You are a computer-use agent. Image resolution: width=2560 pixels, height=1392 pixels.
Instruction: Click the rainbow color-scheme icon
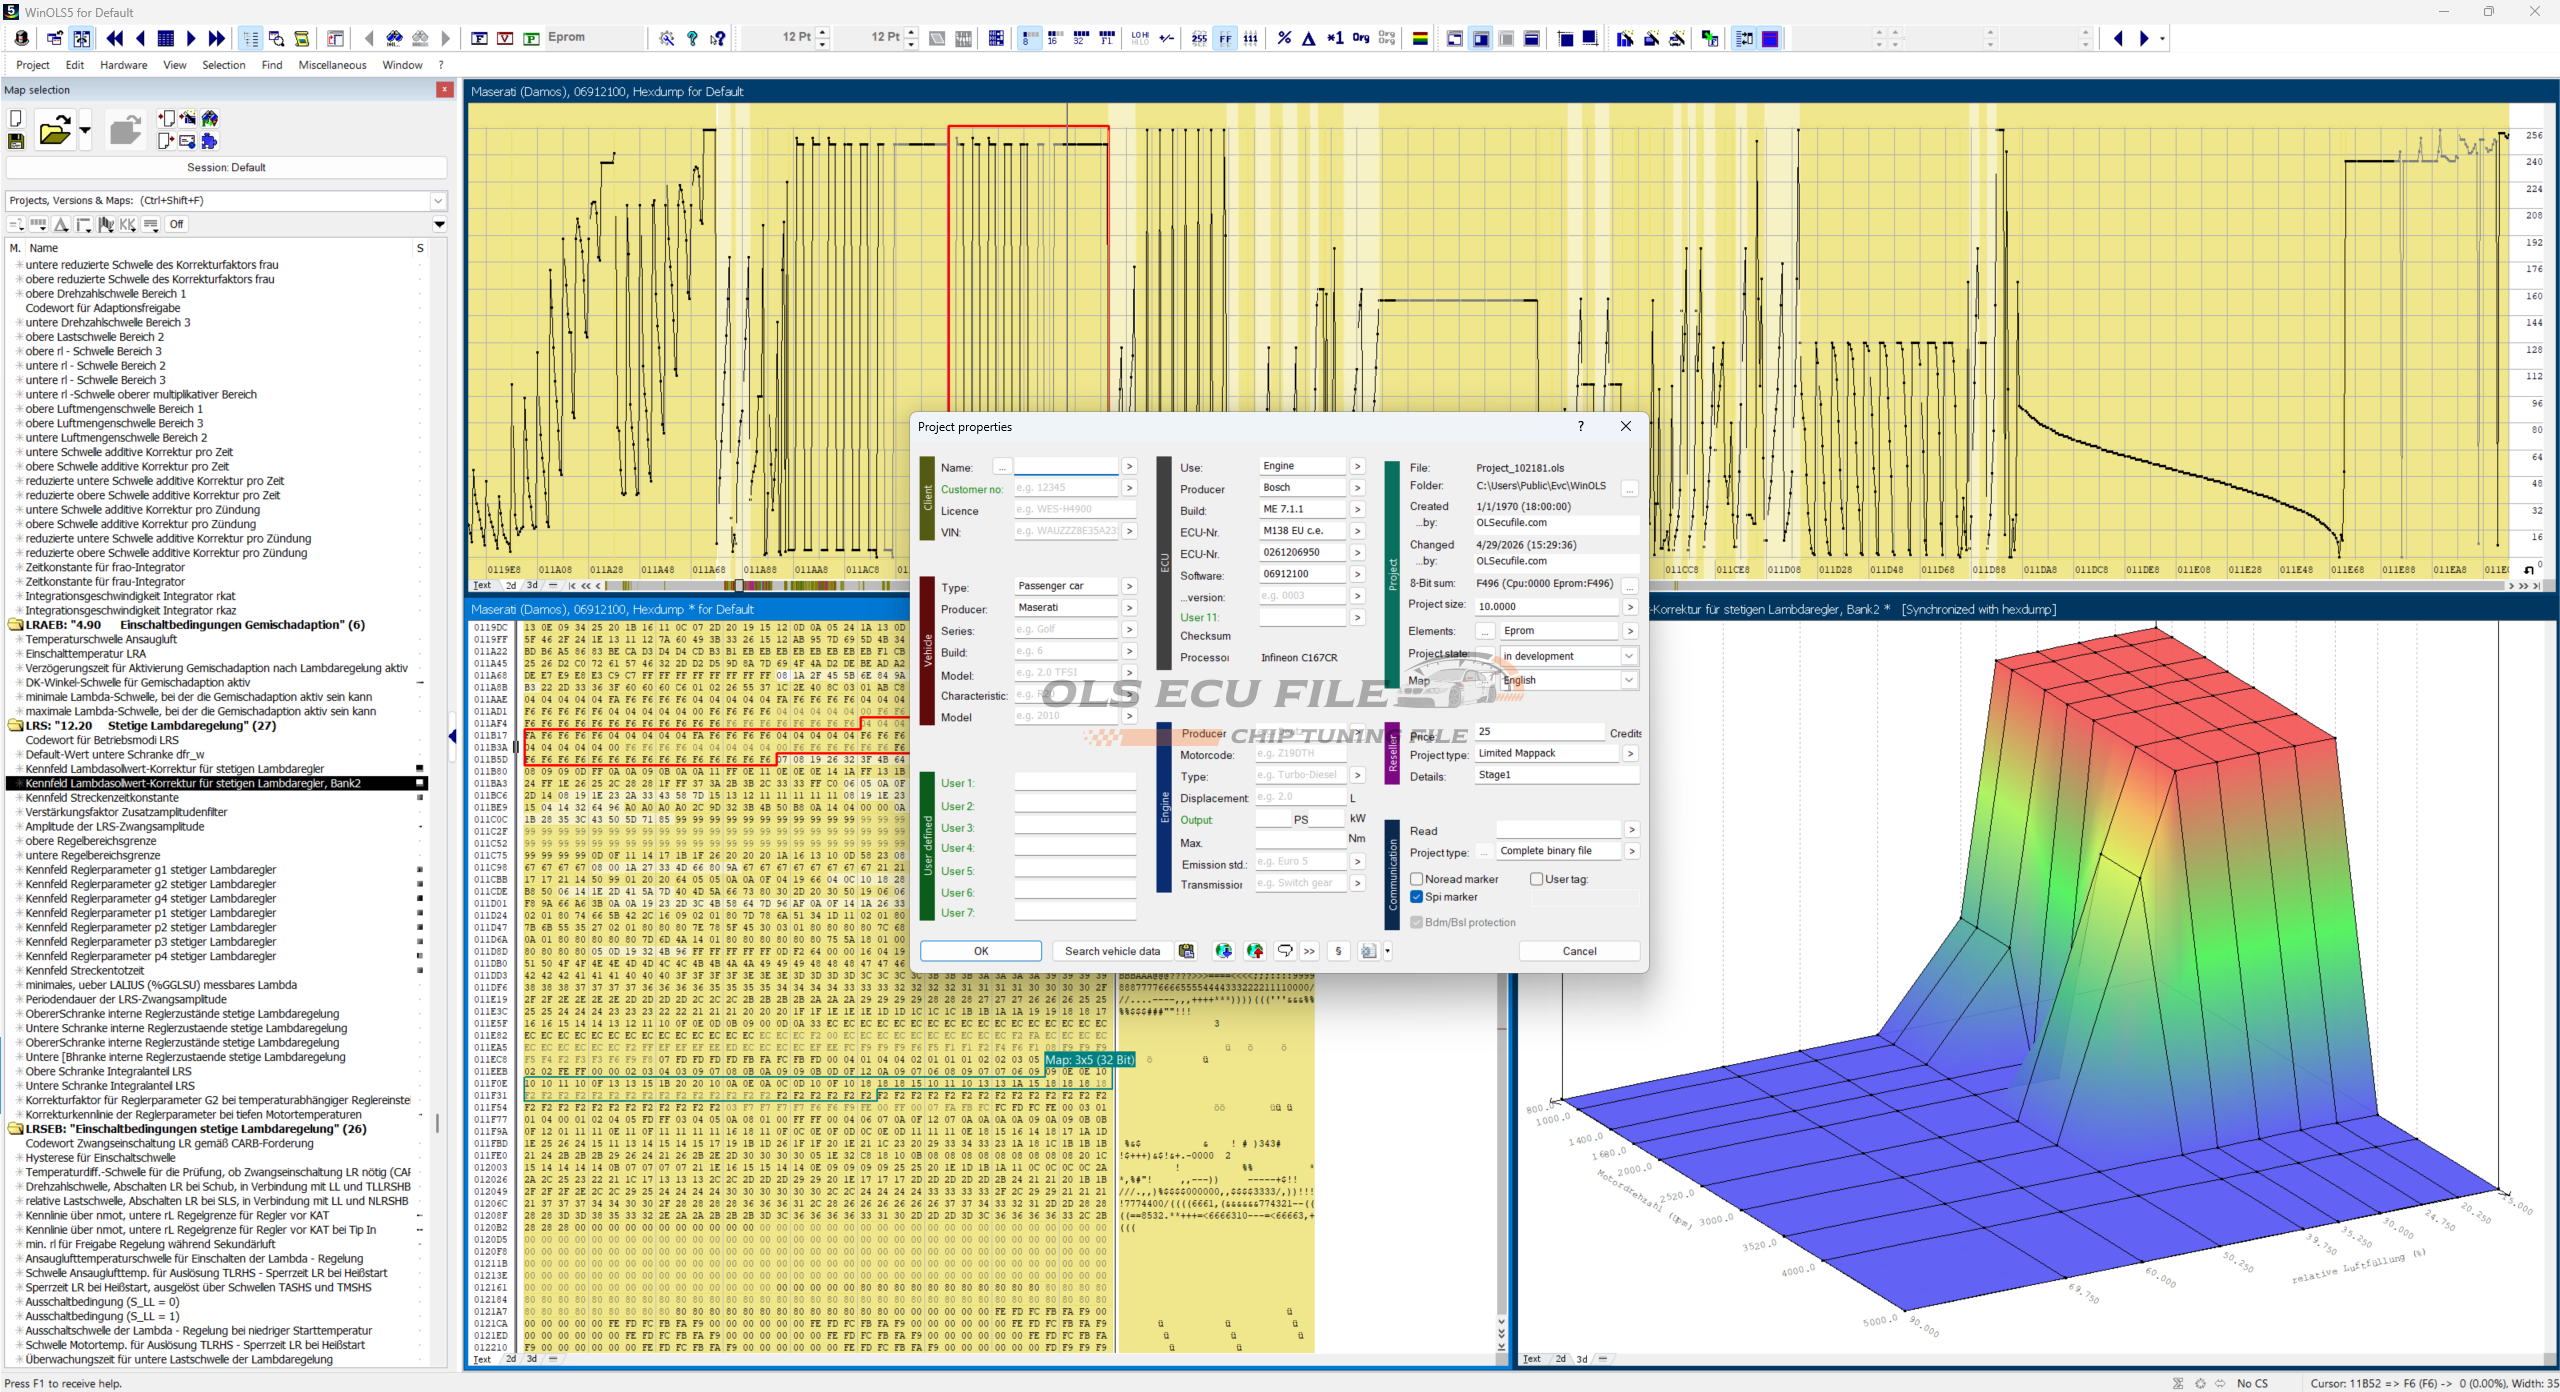[x=1420, y=38]
